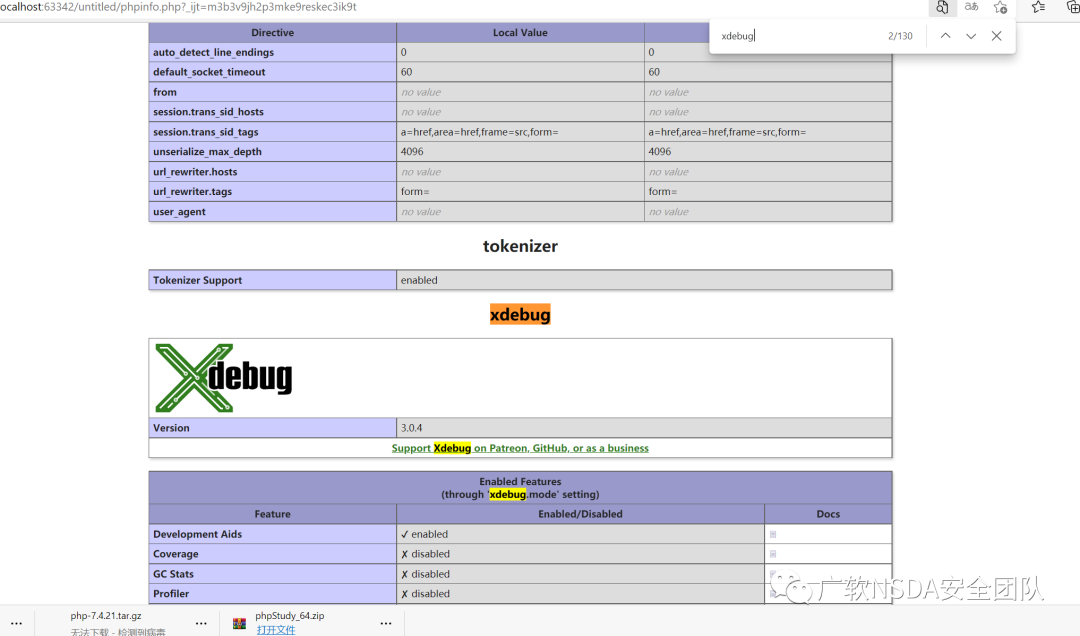Open the favorites list icon
The width and height of the screenshot is (1080, 636).
click(x=1038, y=8)
